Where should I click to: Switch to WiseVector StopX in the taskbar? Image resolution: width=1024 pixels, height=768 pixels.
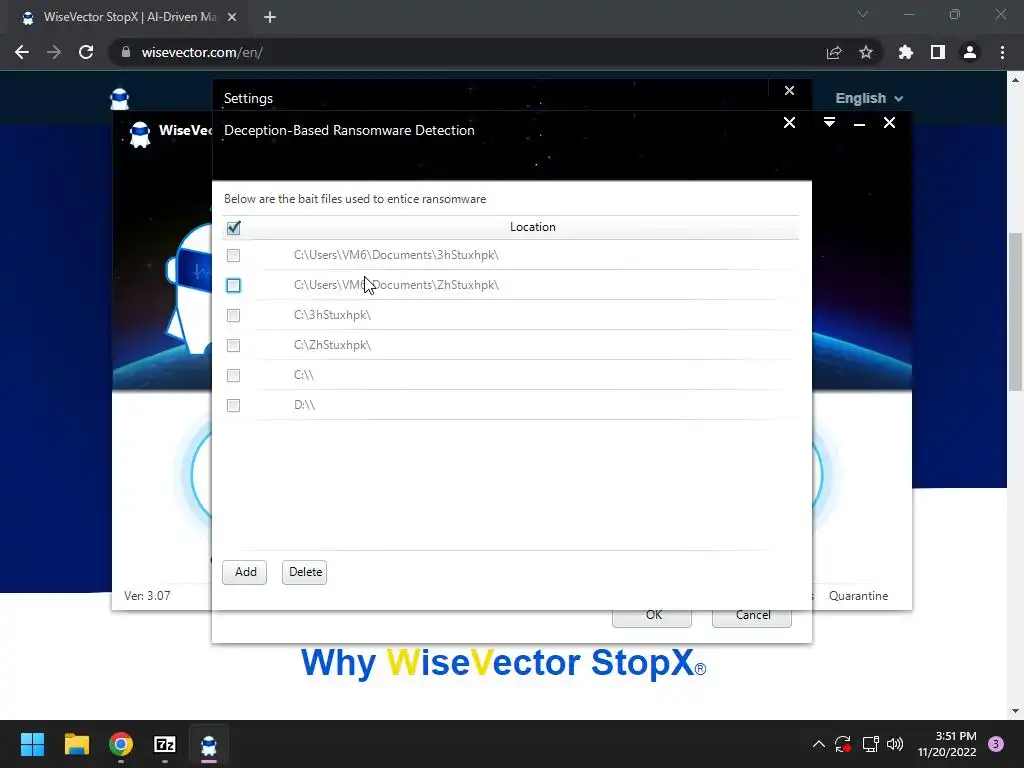pyautogui.click(x=209, y=744)
